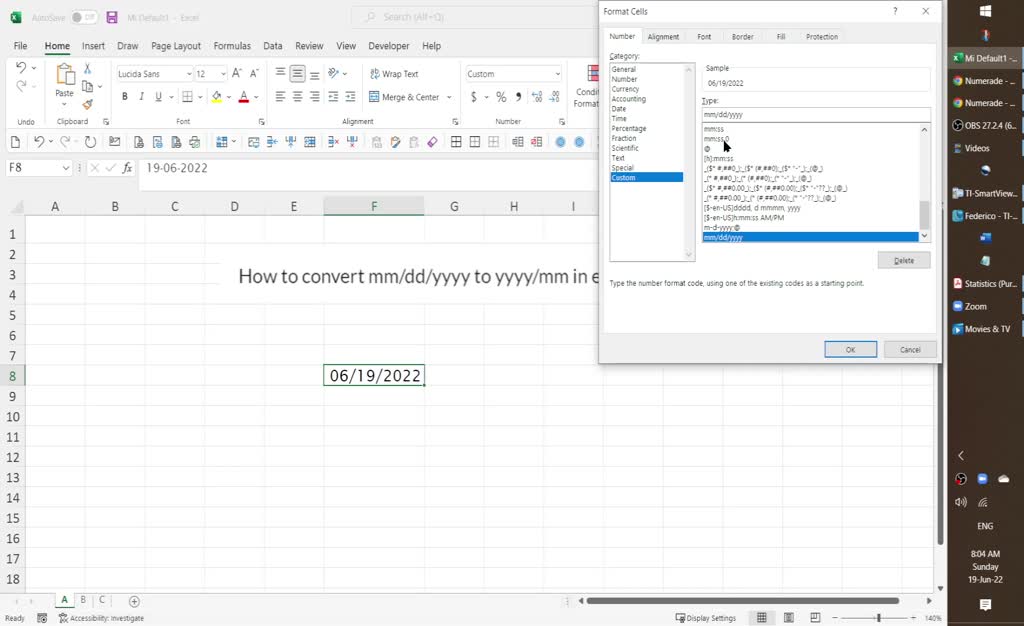Open the Merge & Center dropdown arrow
Screen dimensions: 1024x626
[x=447, y=96]
